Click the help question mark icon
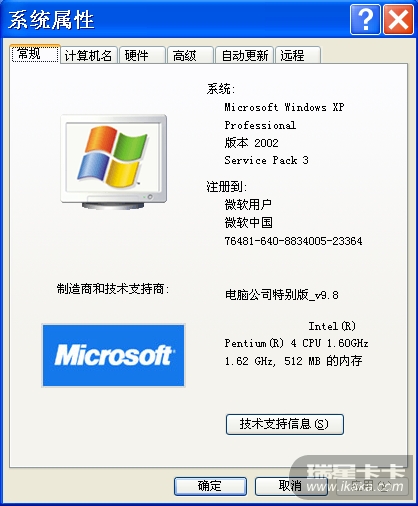418x506 pixels. 365,20
